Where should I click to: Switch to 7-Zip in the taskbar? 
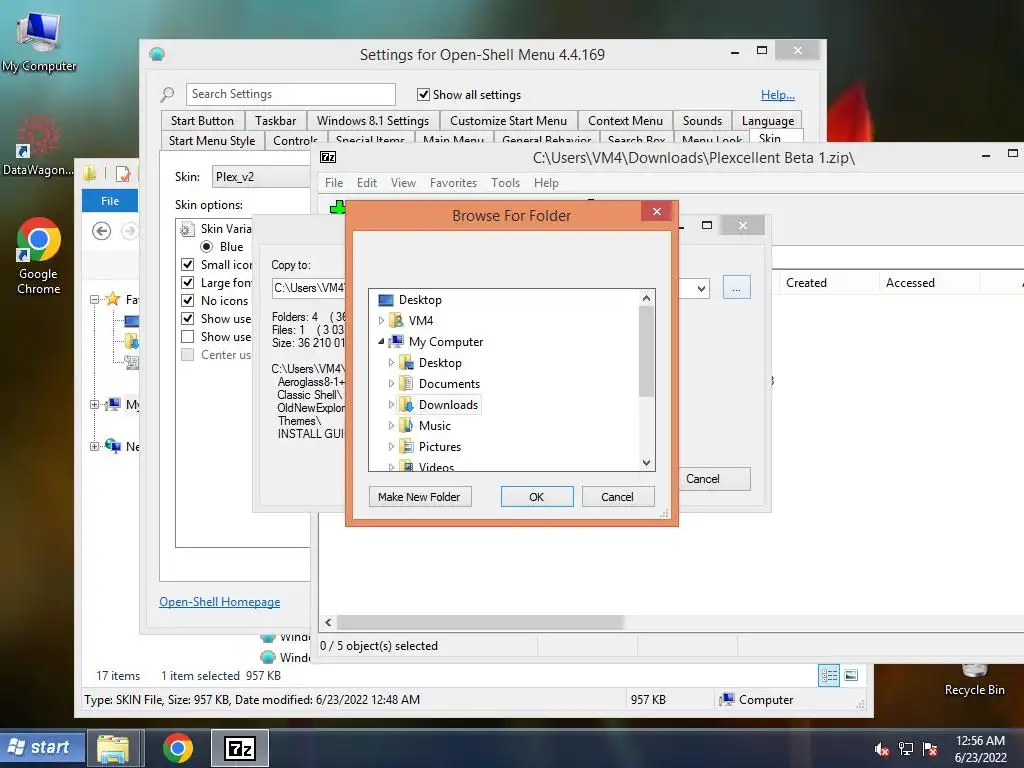pyautogui.click(x=240, y=748)
